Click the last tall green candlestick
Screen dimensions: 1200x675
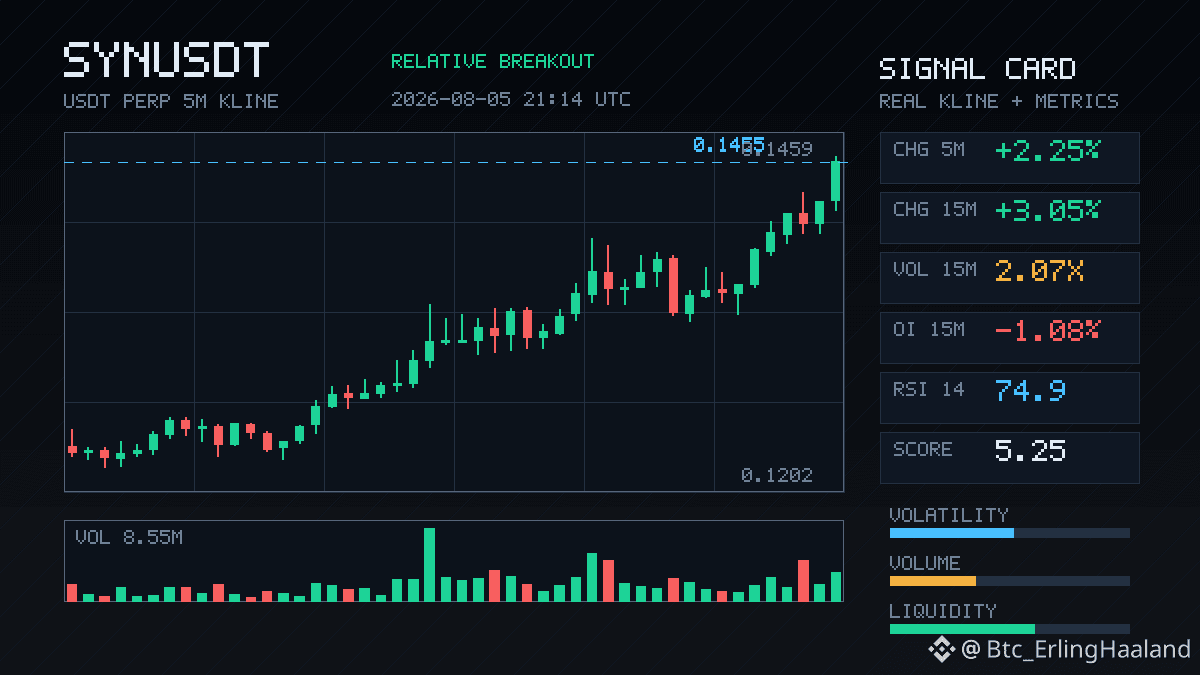coord(836,182)
